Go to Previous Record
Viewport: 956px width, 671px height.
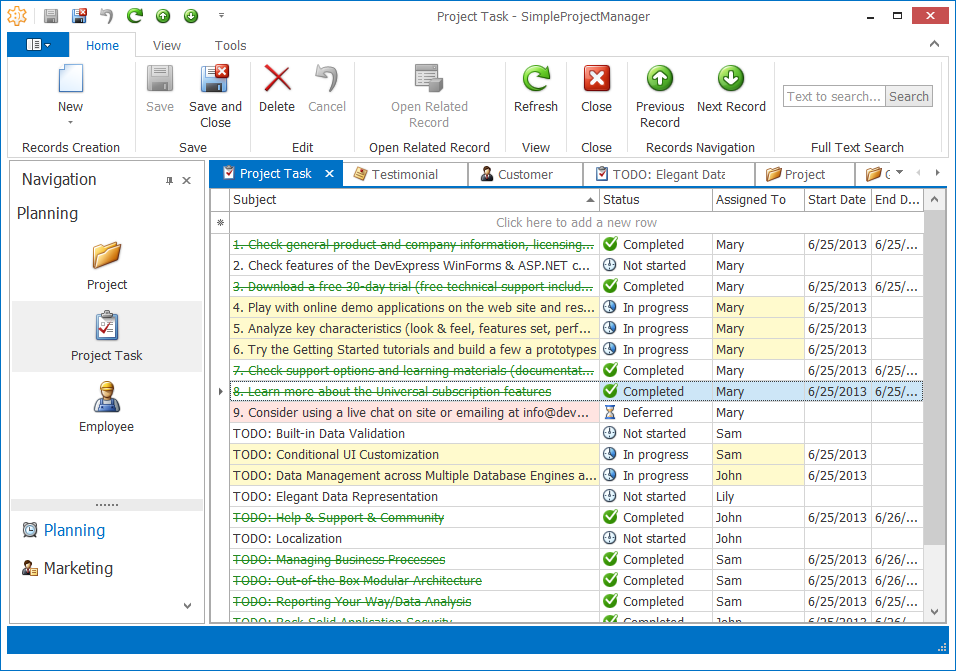pos(660,96)
